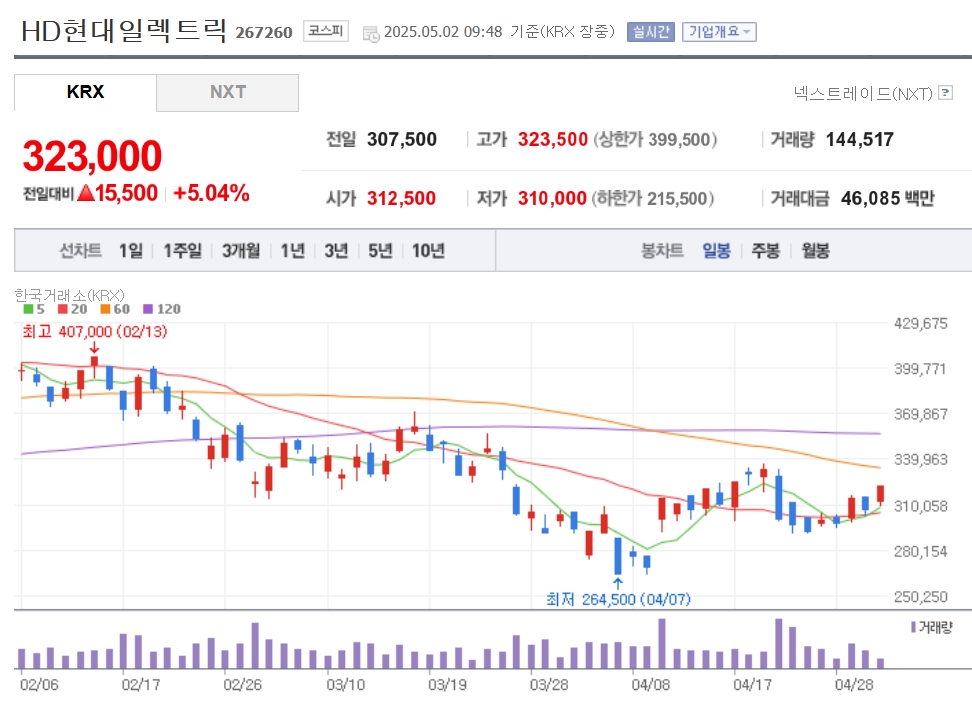Select the 1일 line chart period
This screenshot has width=972, height=713.
[x=131, y=250]
